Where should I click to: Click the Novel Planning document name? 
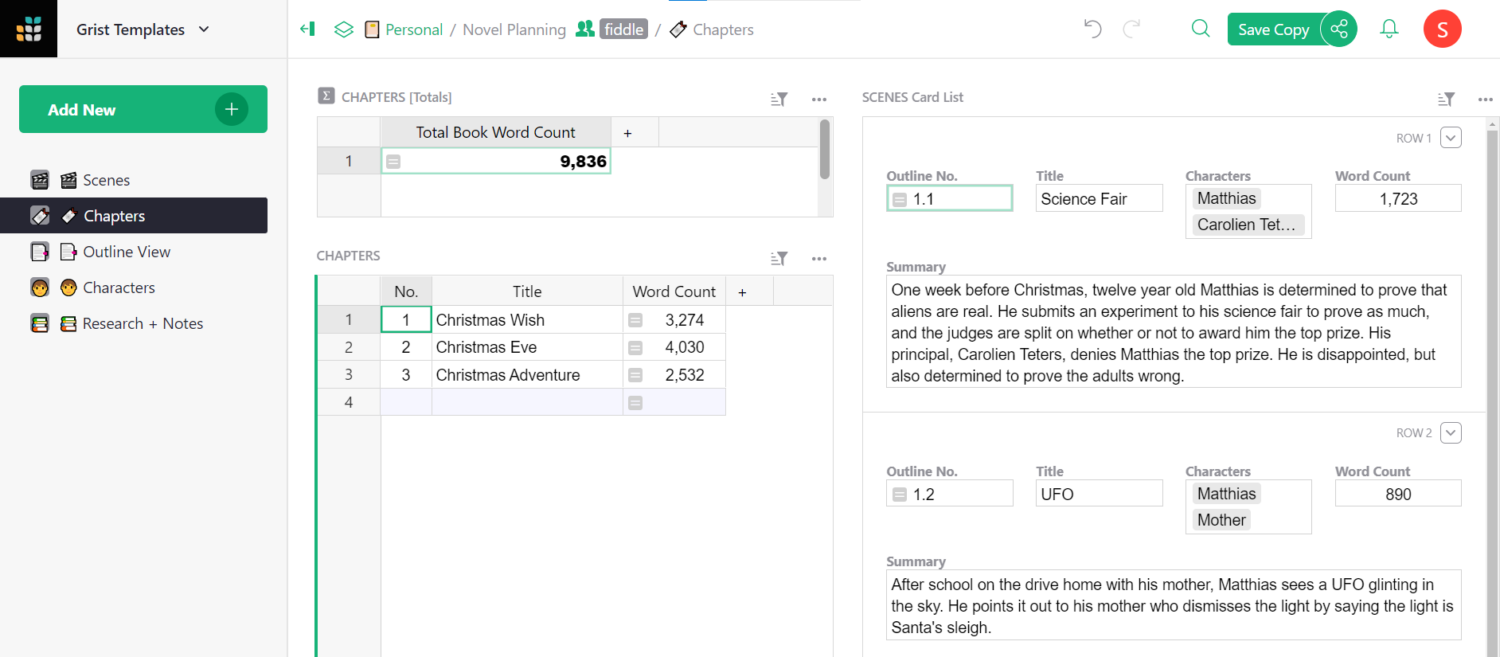pyautogui.click(x=514, y=30)
